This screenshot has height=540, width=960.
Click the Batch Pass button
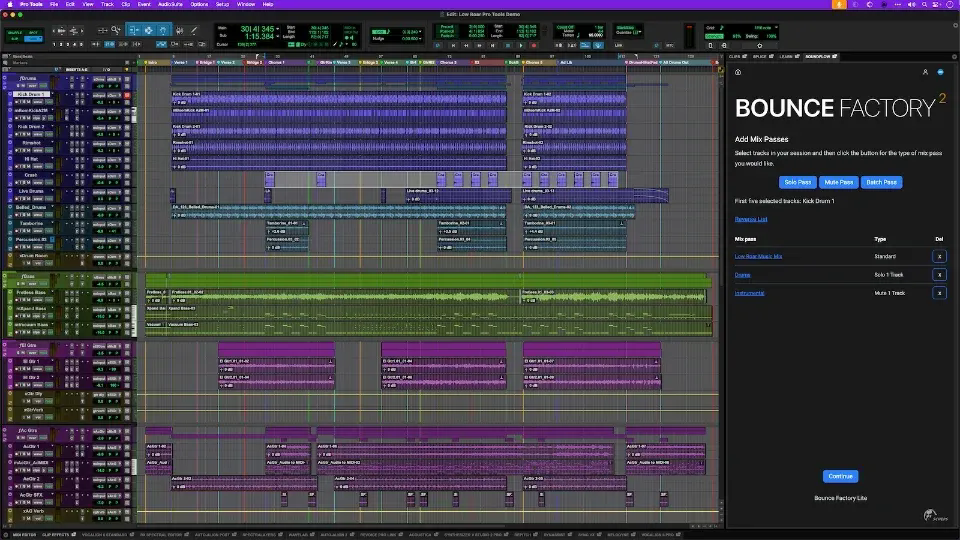[883, 182]
